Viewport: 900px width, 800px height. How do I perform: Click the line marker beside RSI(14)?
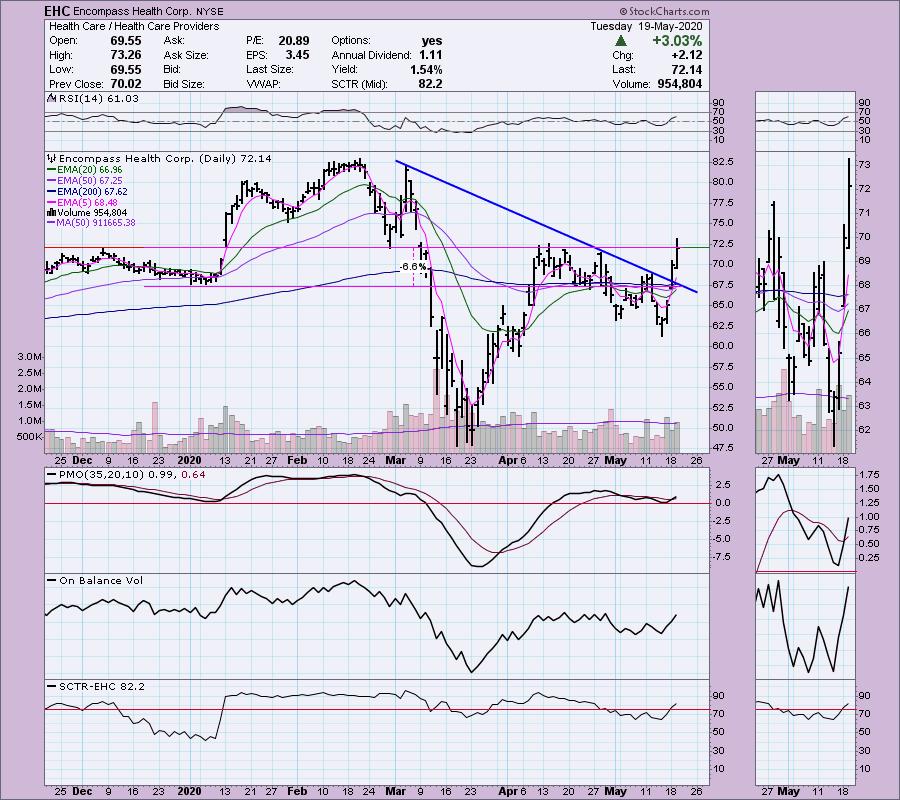[52, 99]
